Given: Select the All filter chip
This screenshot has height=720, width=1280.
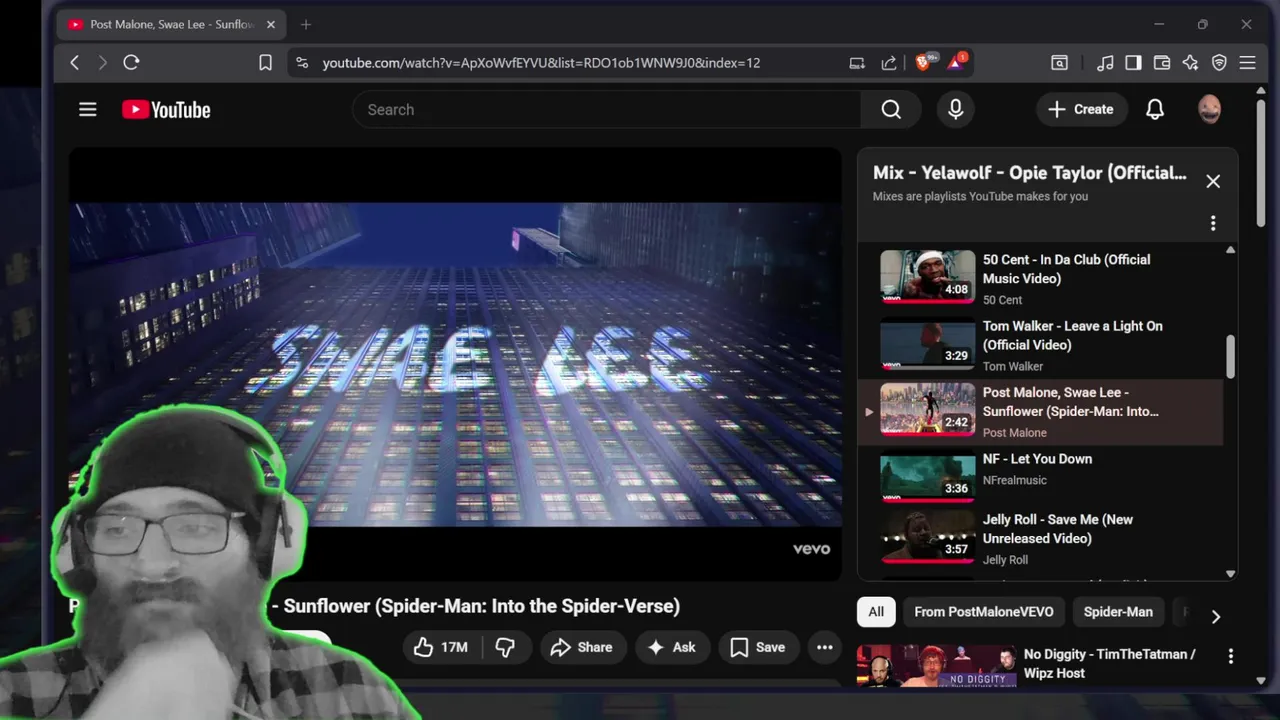Looking at the screenshot, I should click(876, 612).
